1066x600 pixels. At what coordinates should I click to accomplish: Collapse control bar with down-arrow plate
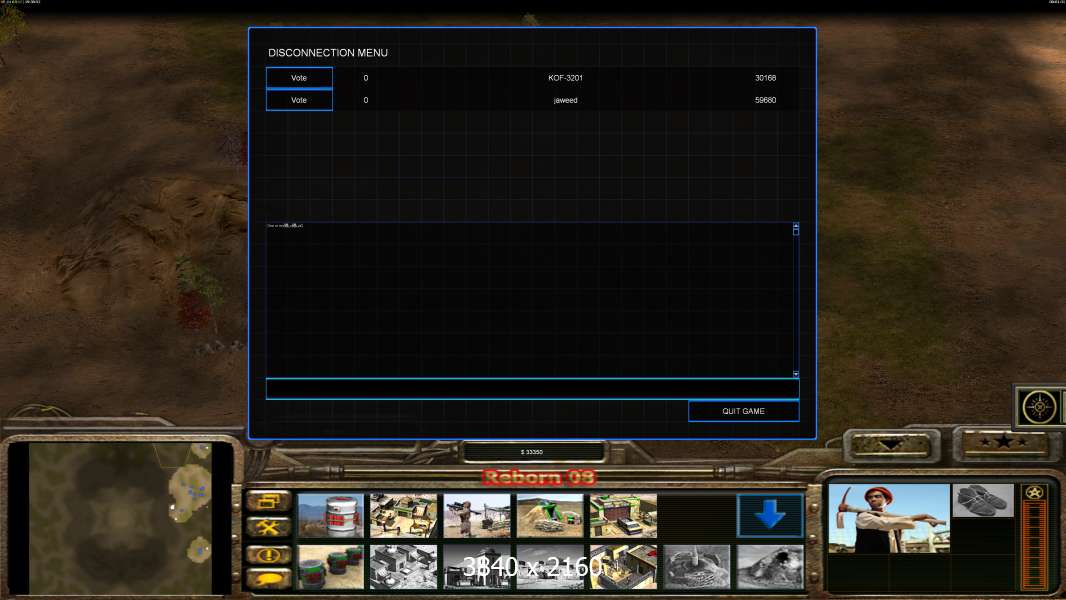891,445
